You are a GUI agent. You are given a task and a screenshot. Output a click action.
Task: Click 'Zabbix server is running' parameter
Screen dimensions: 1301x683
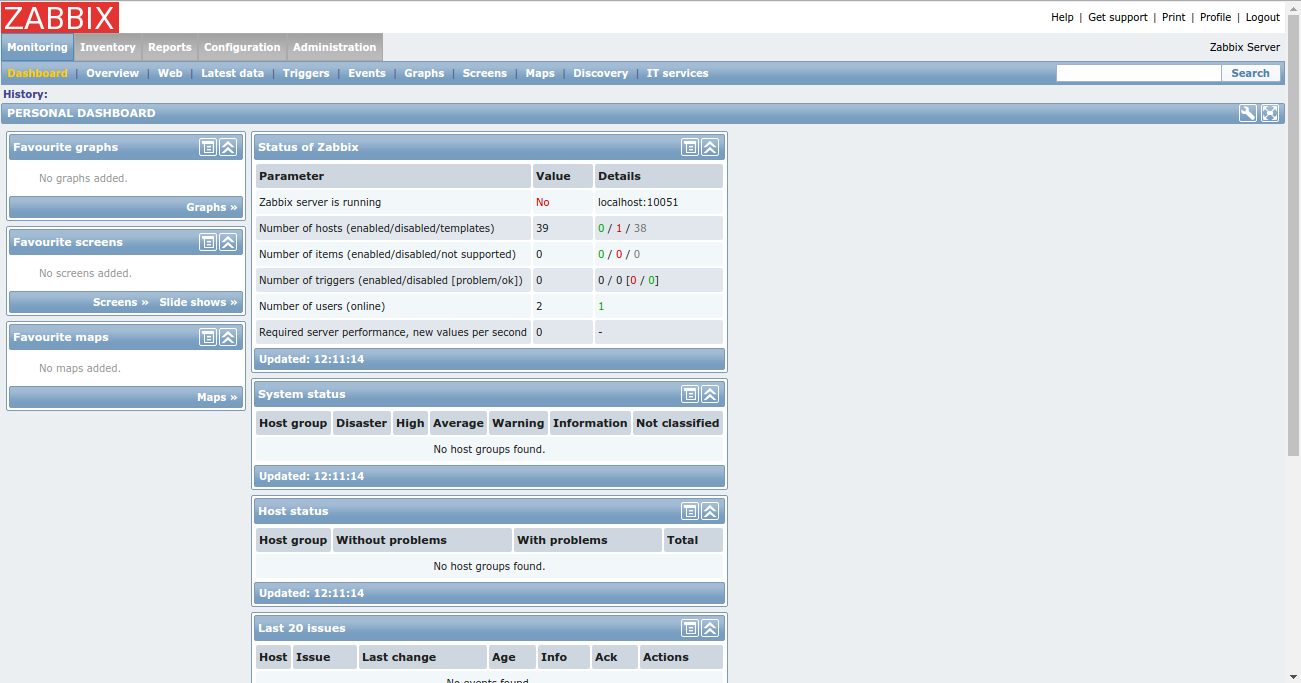pyautogui.click(x=320, y=202)
